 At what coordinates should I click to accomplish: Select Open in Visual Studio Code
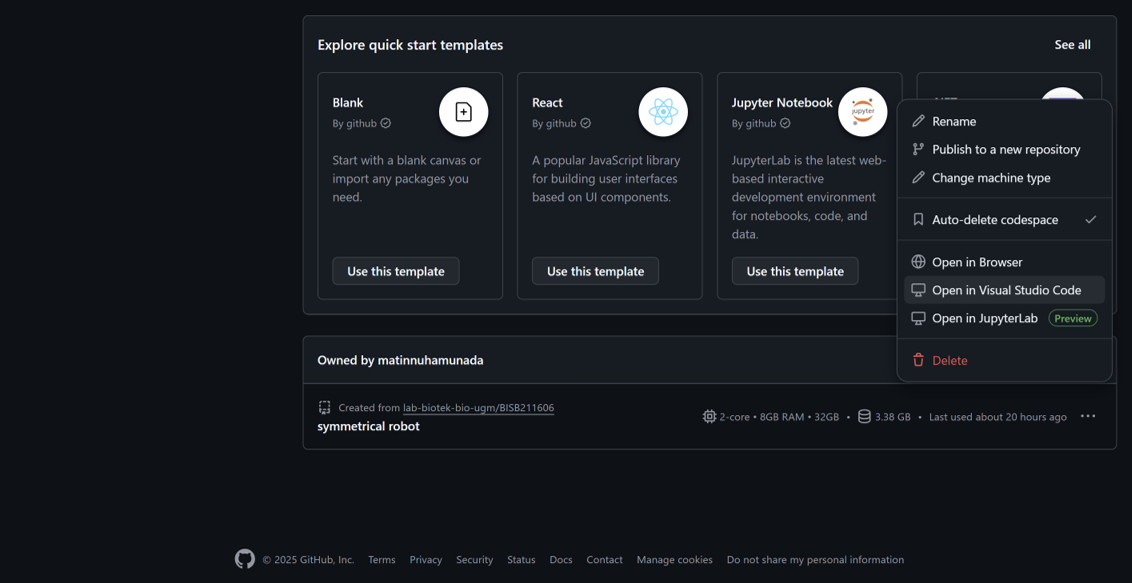[x=1005, y=290]
